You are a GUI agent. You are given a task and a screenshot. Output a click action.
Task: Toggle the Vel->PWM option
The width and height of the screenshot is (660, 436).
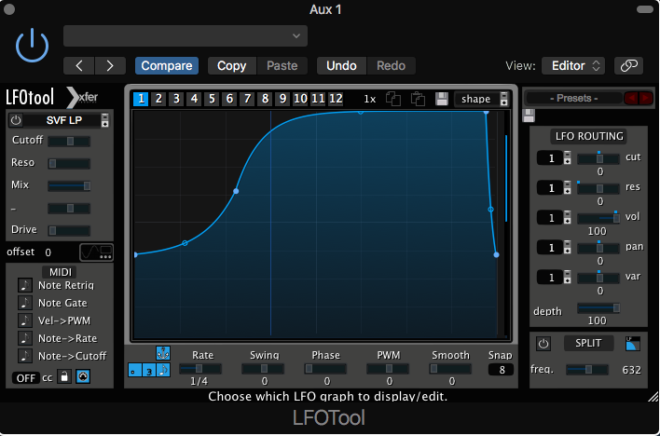coord(25,321)
